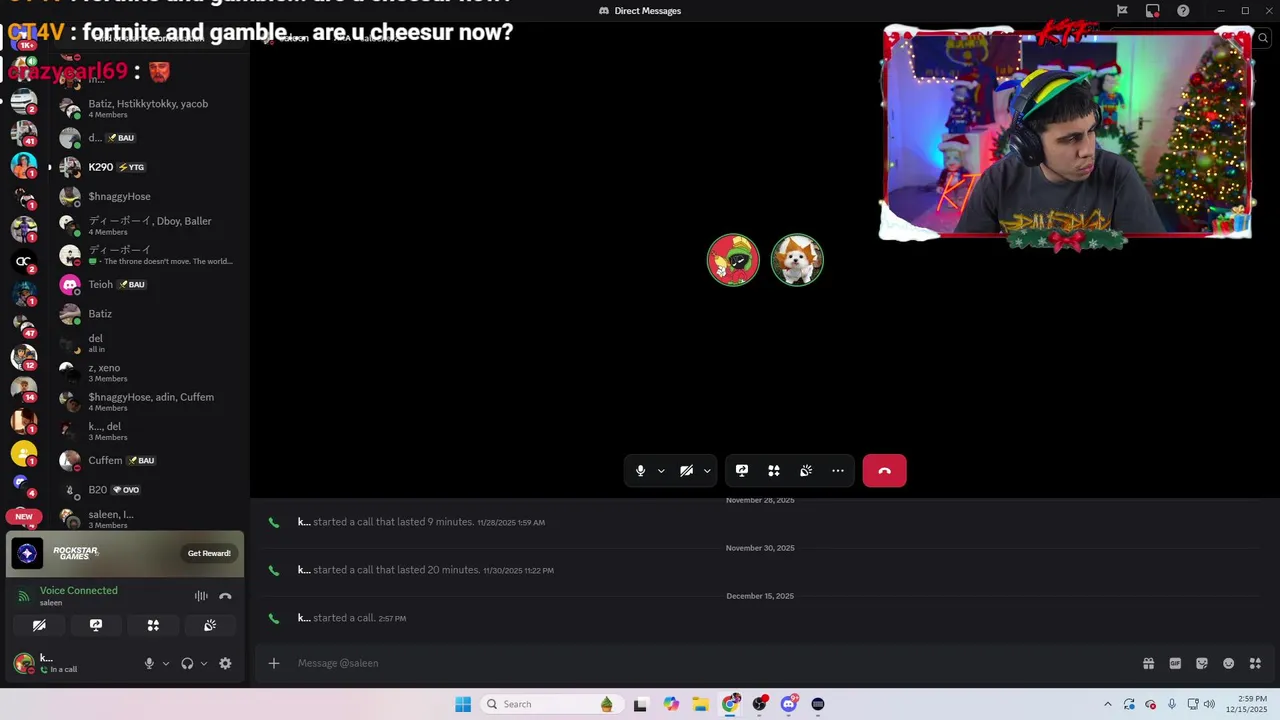Select 'started a call that lasted 20 minutes'
1280x720 pixels.
[x=396, y=570]
